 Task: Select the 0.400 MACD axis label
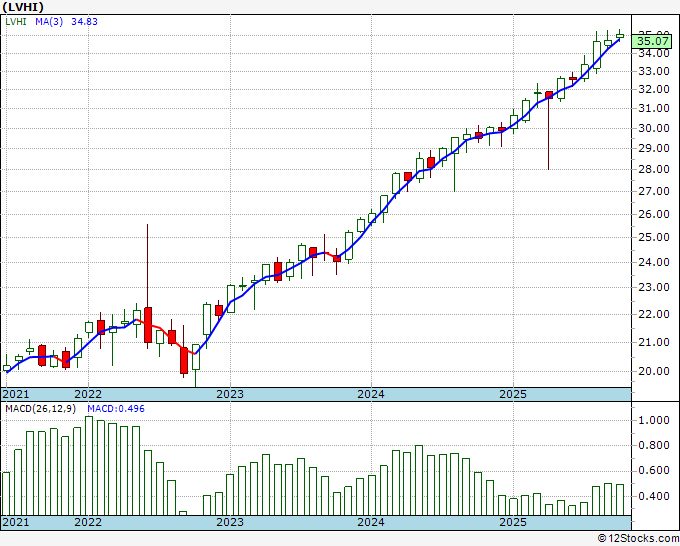tap(654, 496)
